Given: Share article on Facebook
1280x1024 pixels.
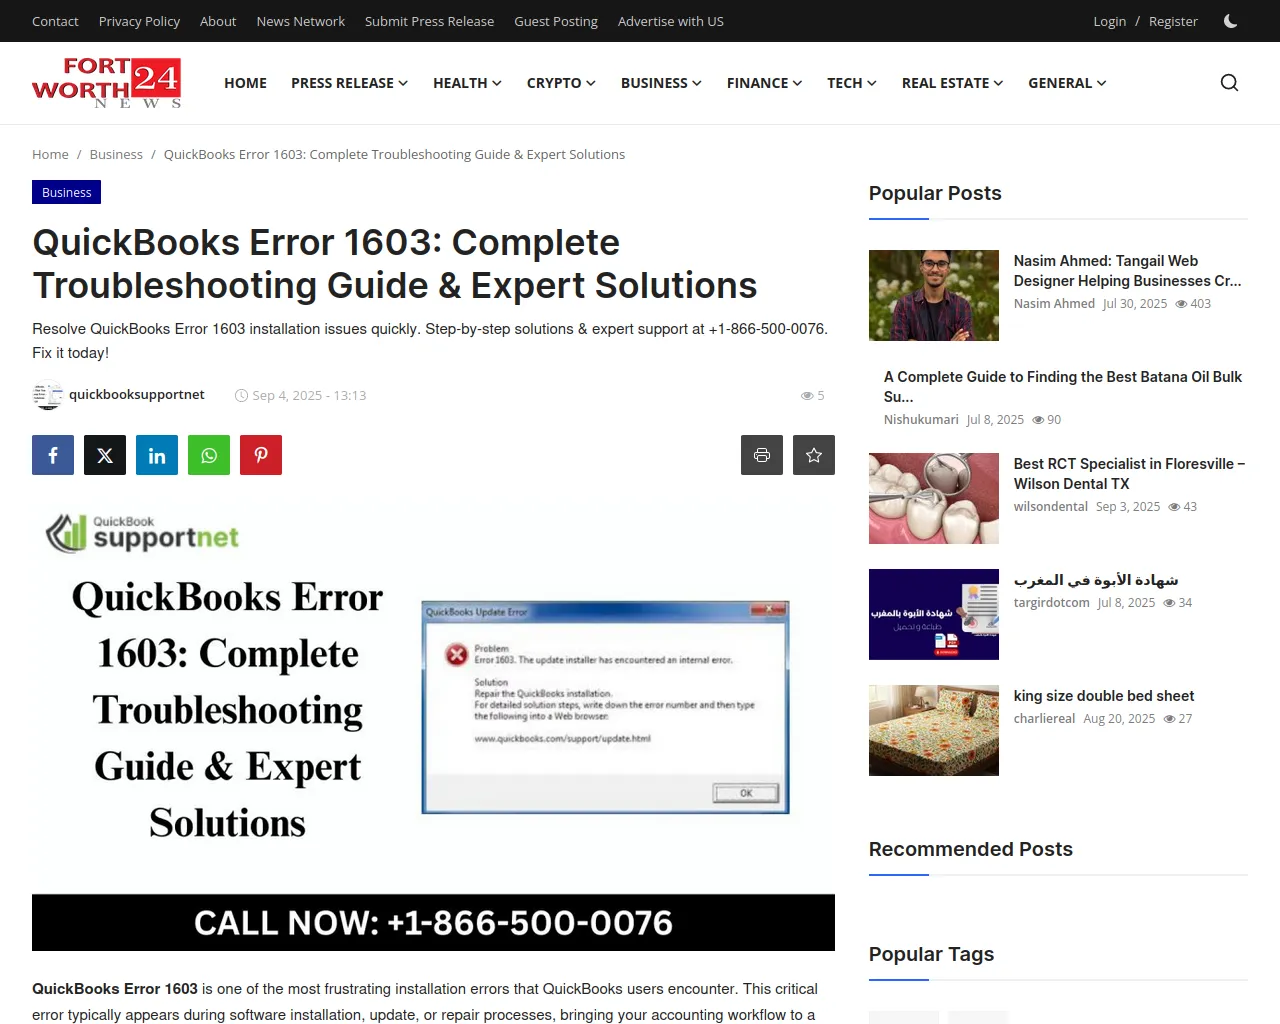Looking at the screenshot, I should (53, 455).
